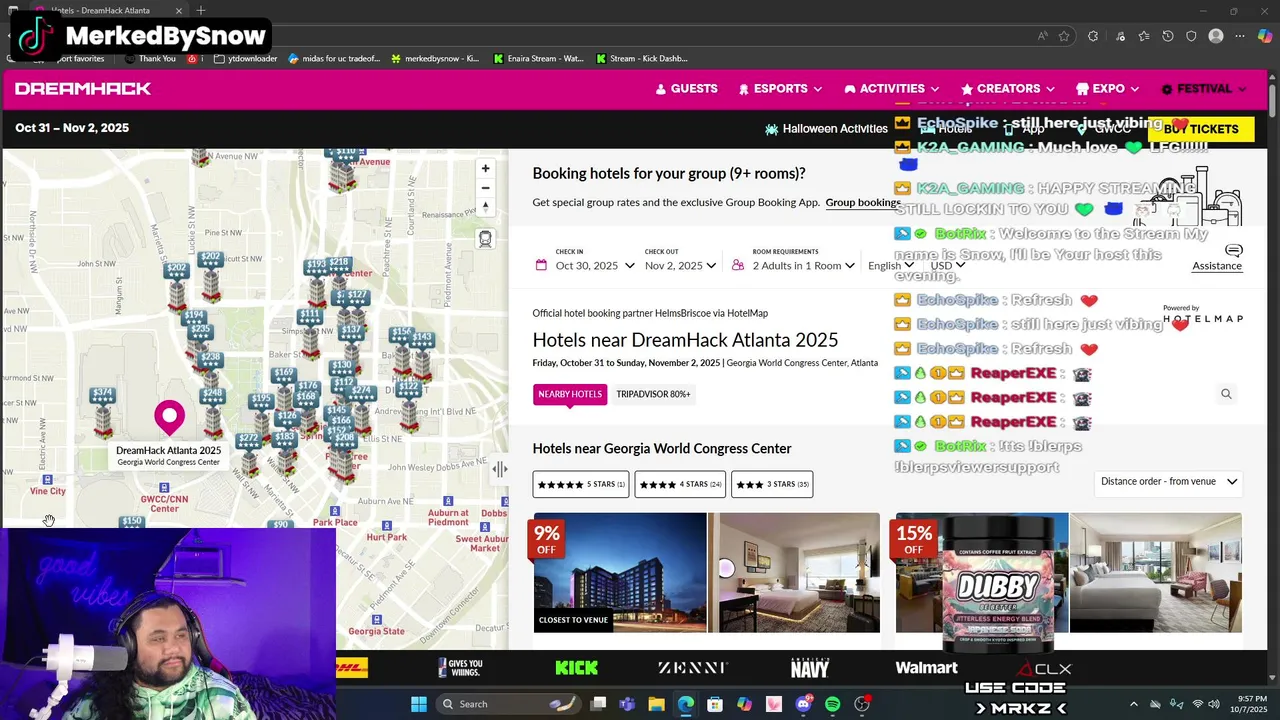Viewport: 1280px width, 720px height.
Task: View the closest to venue hotel exterior photo
Action: pyautogui.click(x=620, y=573)
